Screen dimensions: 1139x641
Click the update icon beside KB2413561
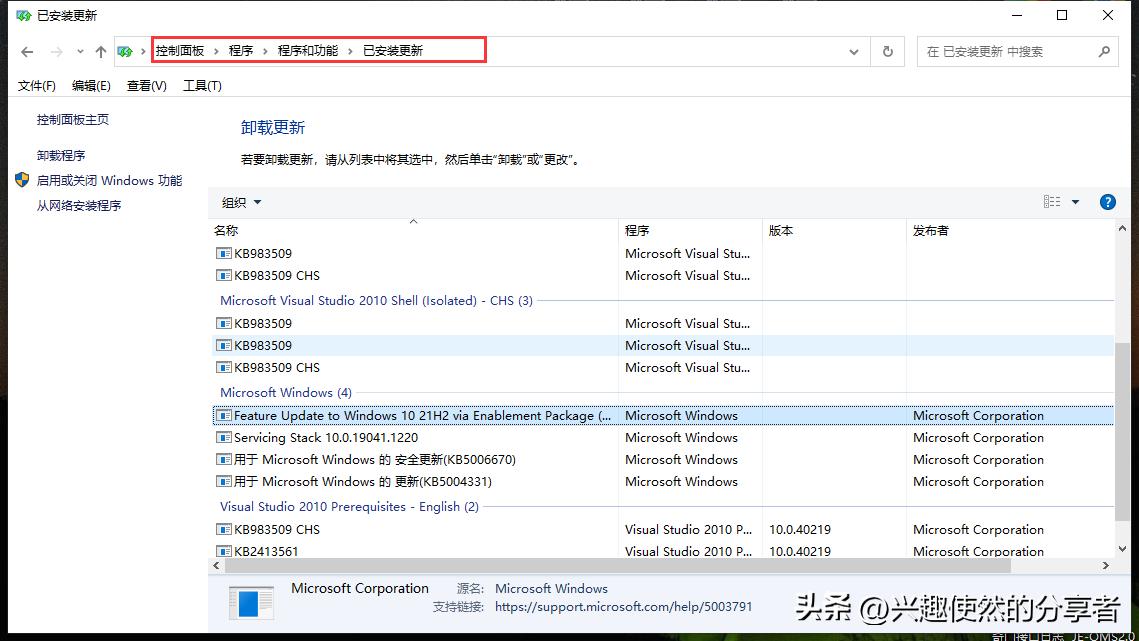pyautogui.click(x=223, y=551)
